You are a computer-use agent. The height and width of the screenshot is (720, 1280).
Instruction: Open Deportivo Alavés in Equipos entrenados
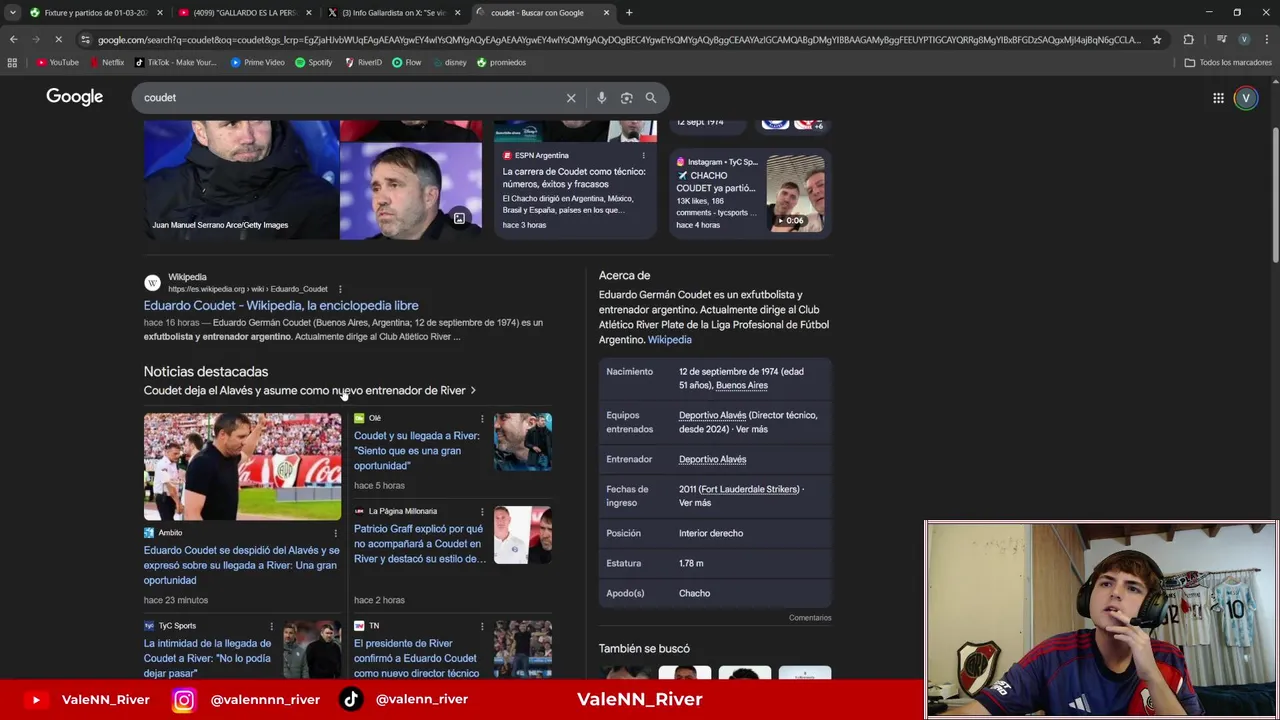pos(712,415)
